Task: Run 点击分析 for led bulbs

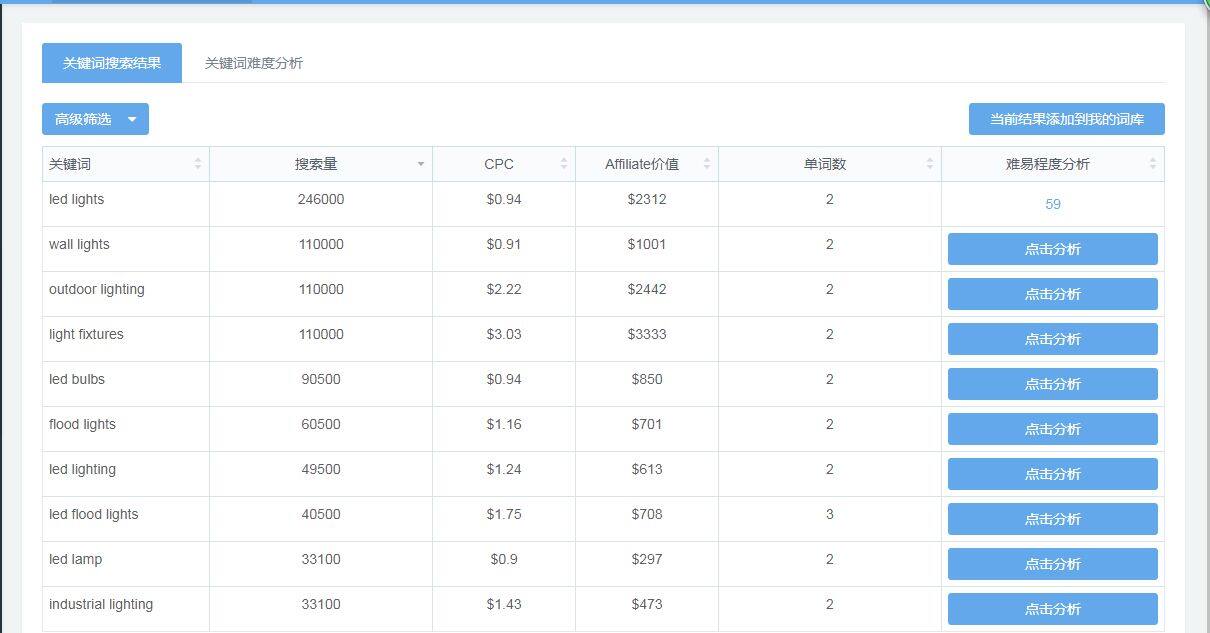Action: coord(1052,384)
